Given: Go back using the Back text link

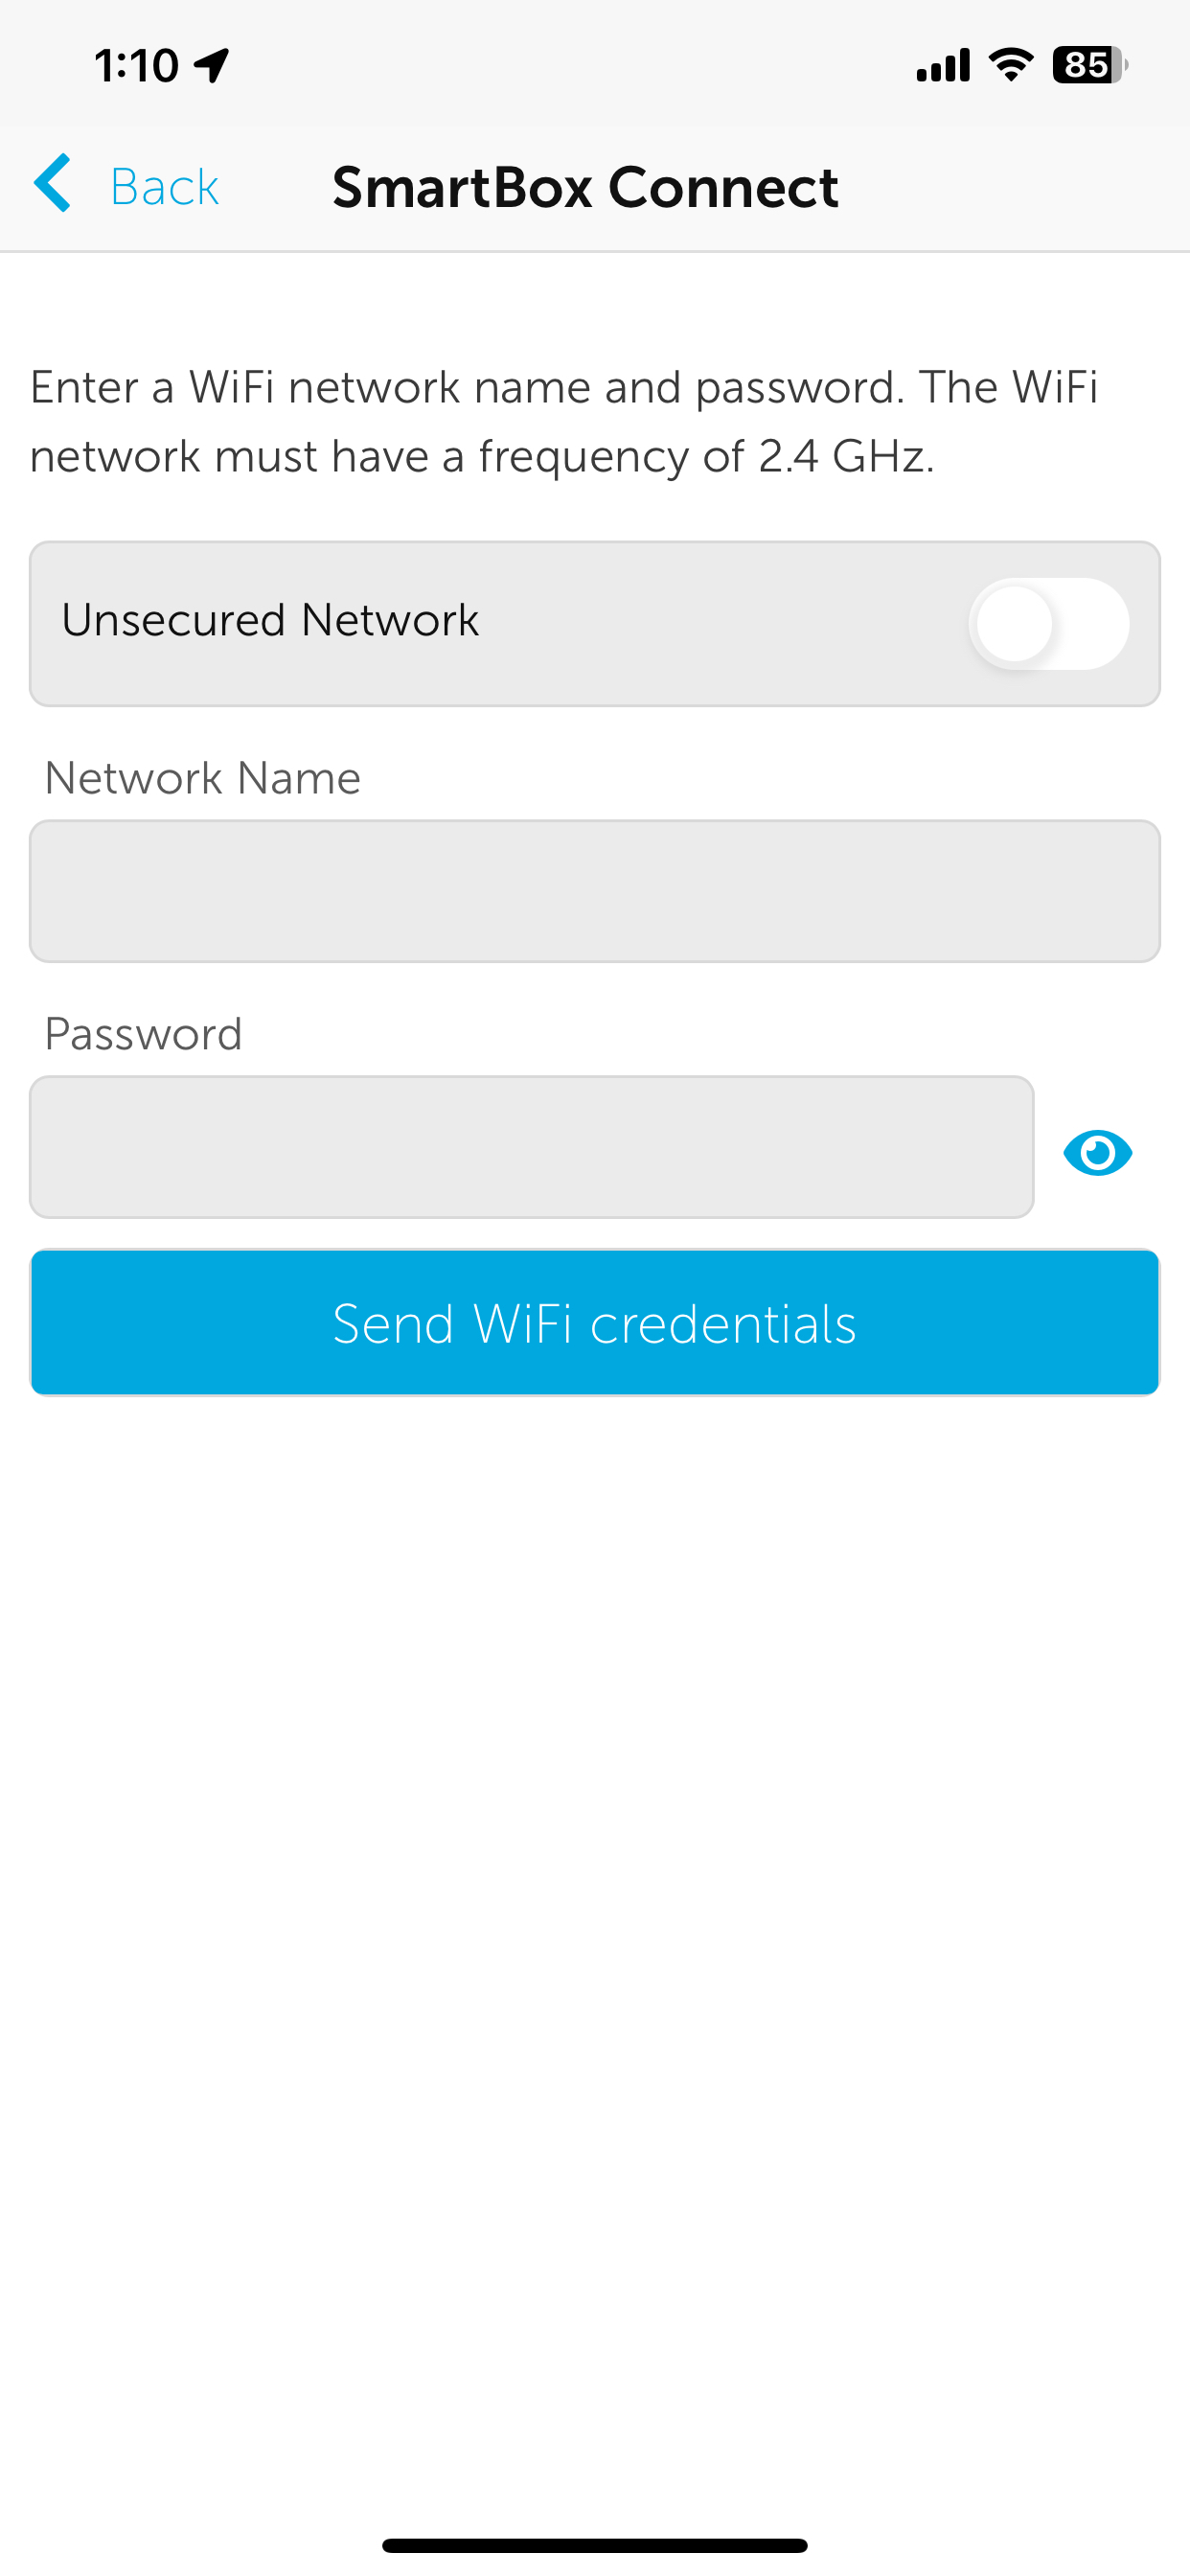Looking at the screenshot, I should point(164,187).
